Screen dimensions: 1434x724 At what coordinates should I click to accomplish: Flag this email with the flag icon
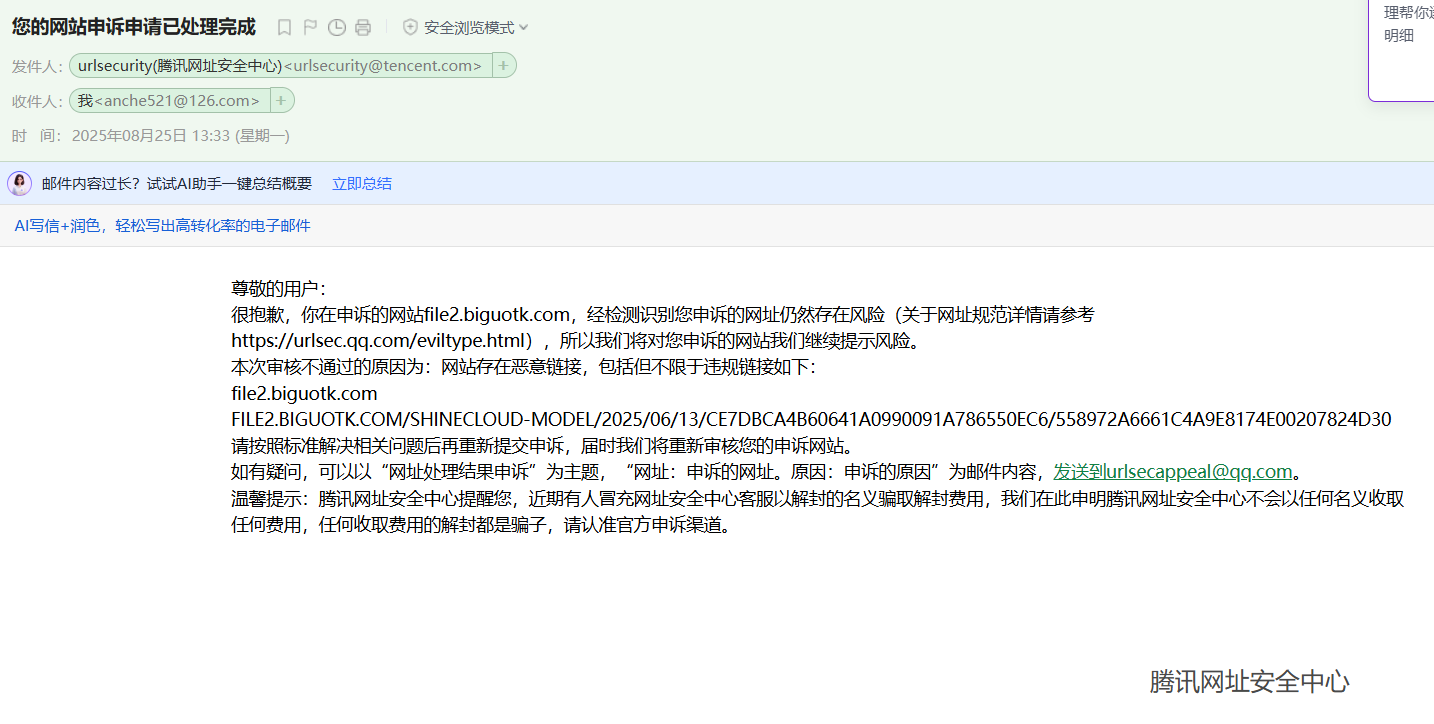310,28
